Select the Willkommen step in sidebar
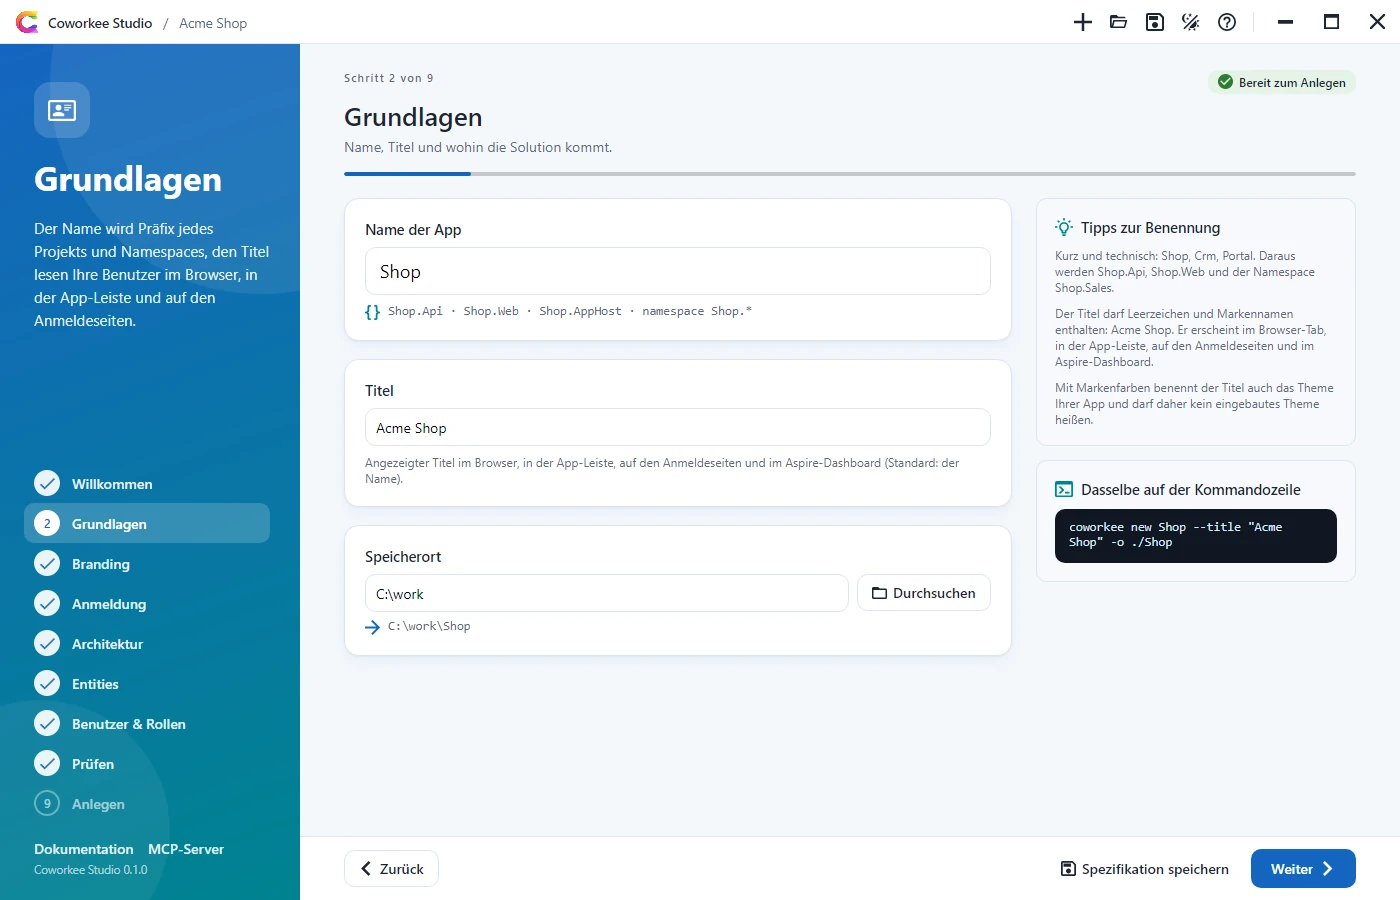 147,484
